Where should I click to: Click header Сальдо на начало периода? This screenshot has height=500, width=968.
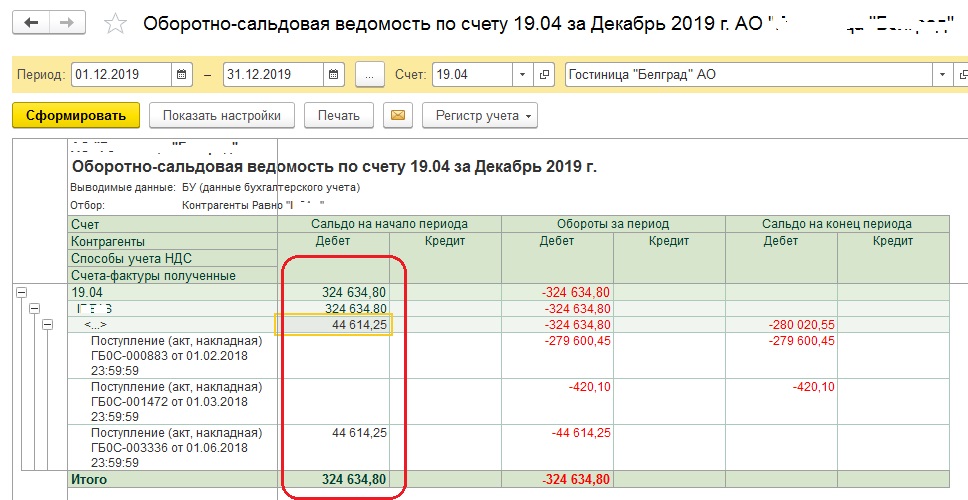tap(390, 224)
